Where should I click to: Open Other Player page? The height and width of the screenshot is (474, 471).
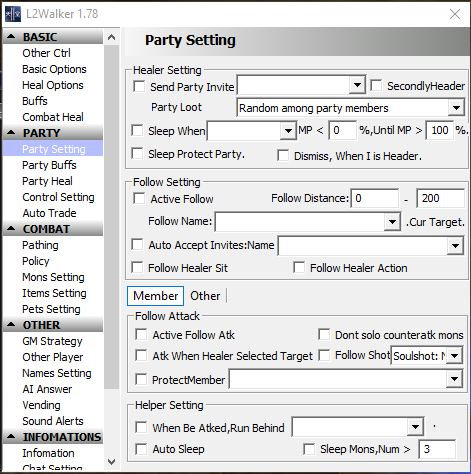53,357
